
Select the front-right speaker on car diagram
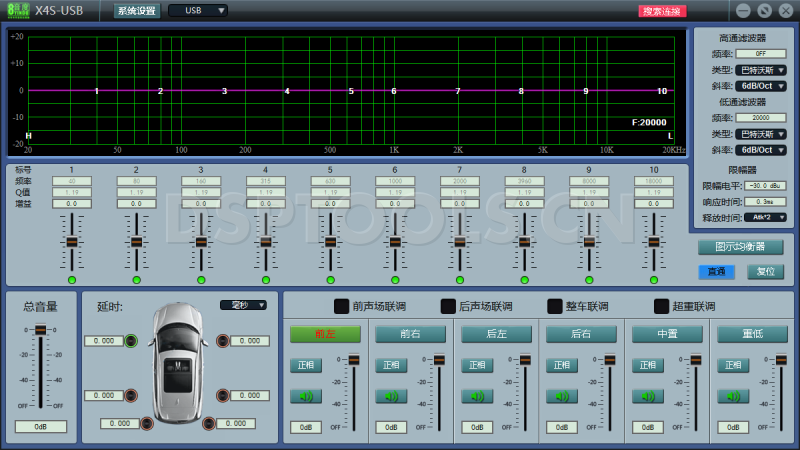[x=222, y=341]
